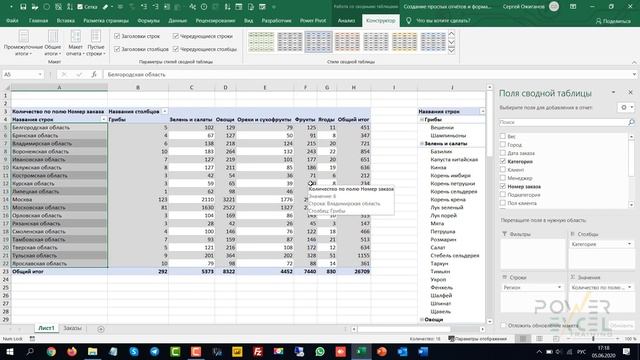640x360 pixels.
Task: Open the Количество по полю dropdown in Values area
Action: pos(629,287)
